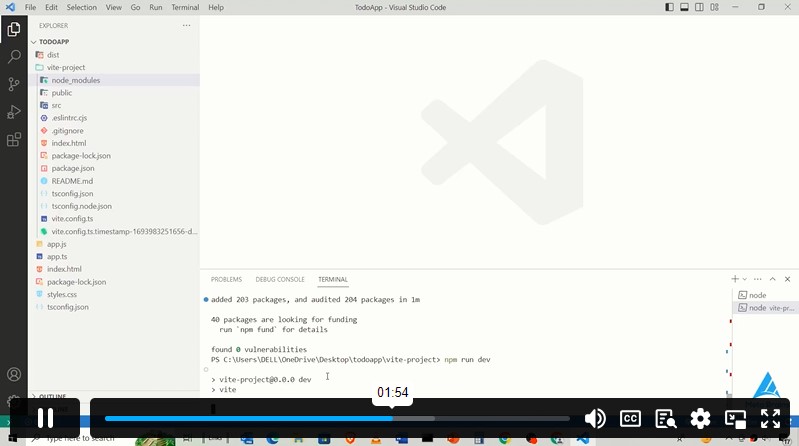Viewport: 799px width, 446px height.
Task: Open the Selection menu
Action: point(82,7)
